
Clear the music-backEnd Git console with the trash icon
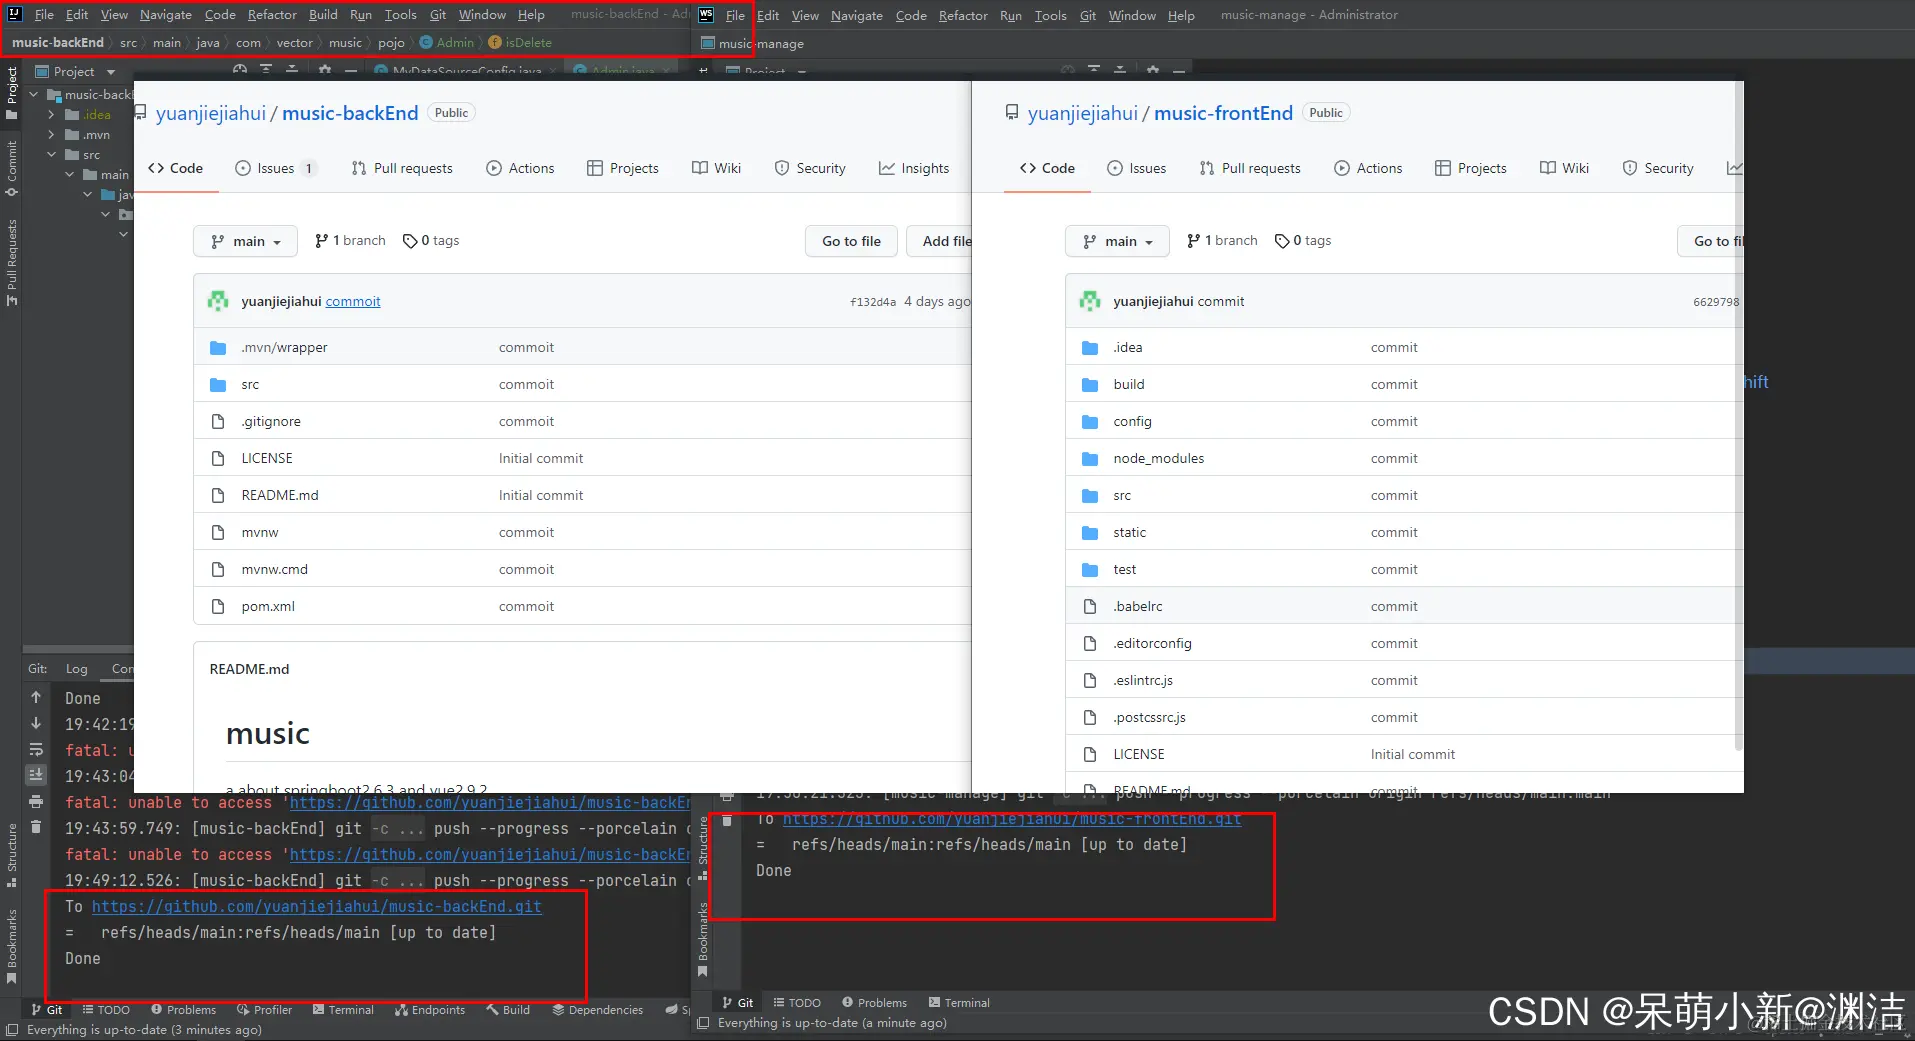point(36,827)
